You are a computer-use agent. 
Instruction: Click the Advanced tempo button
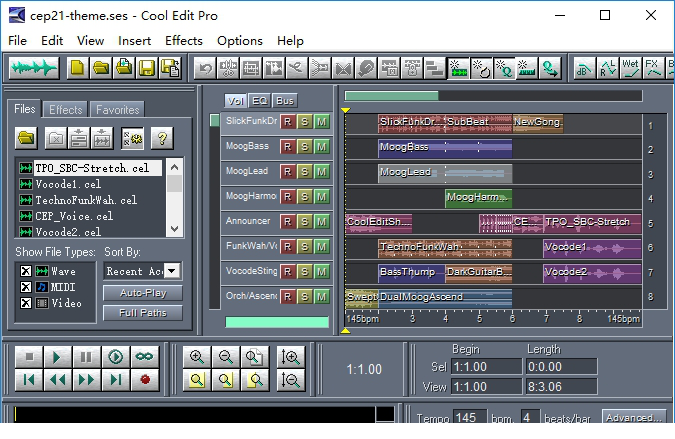(x=634, y=417)
